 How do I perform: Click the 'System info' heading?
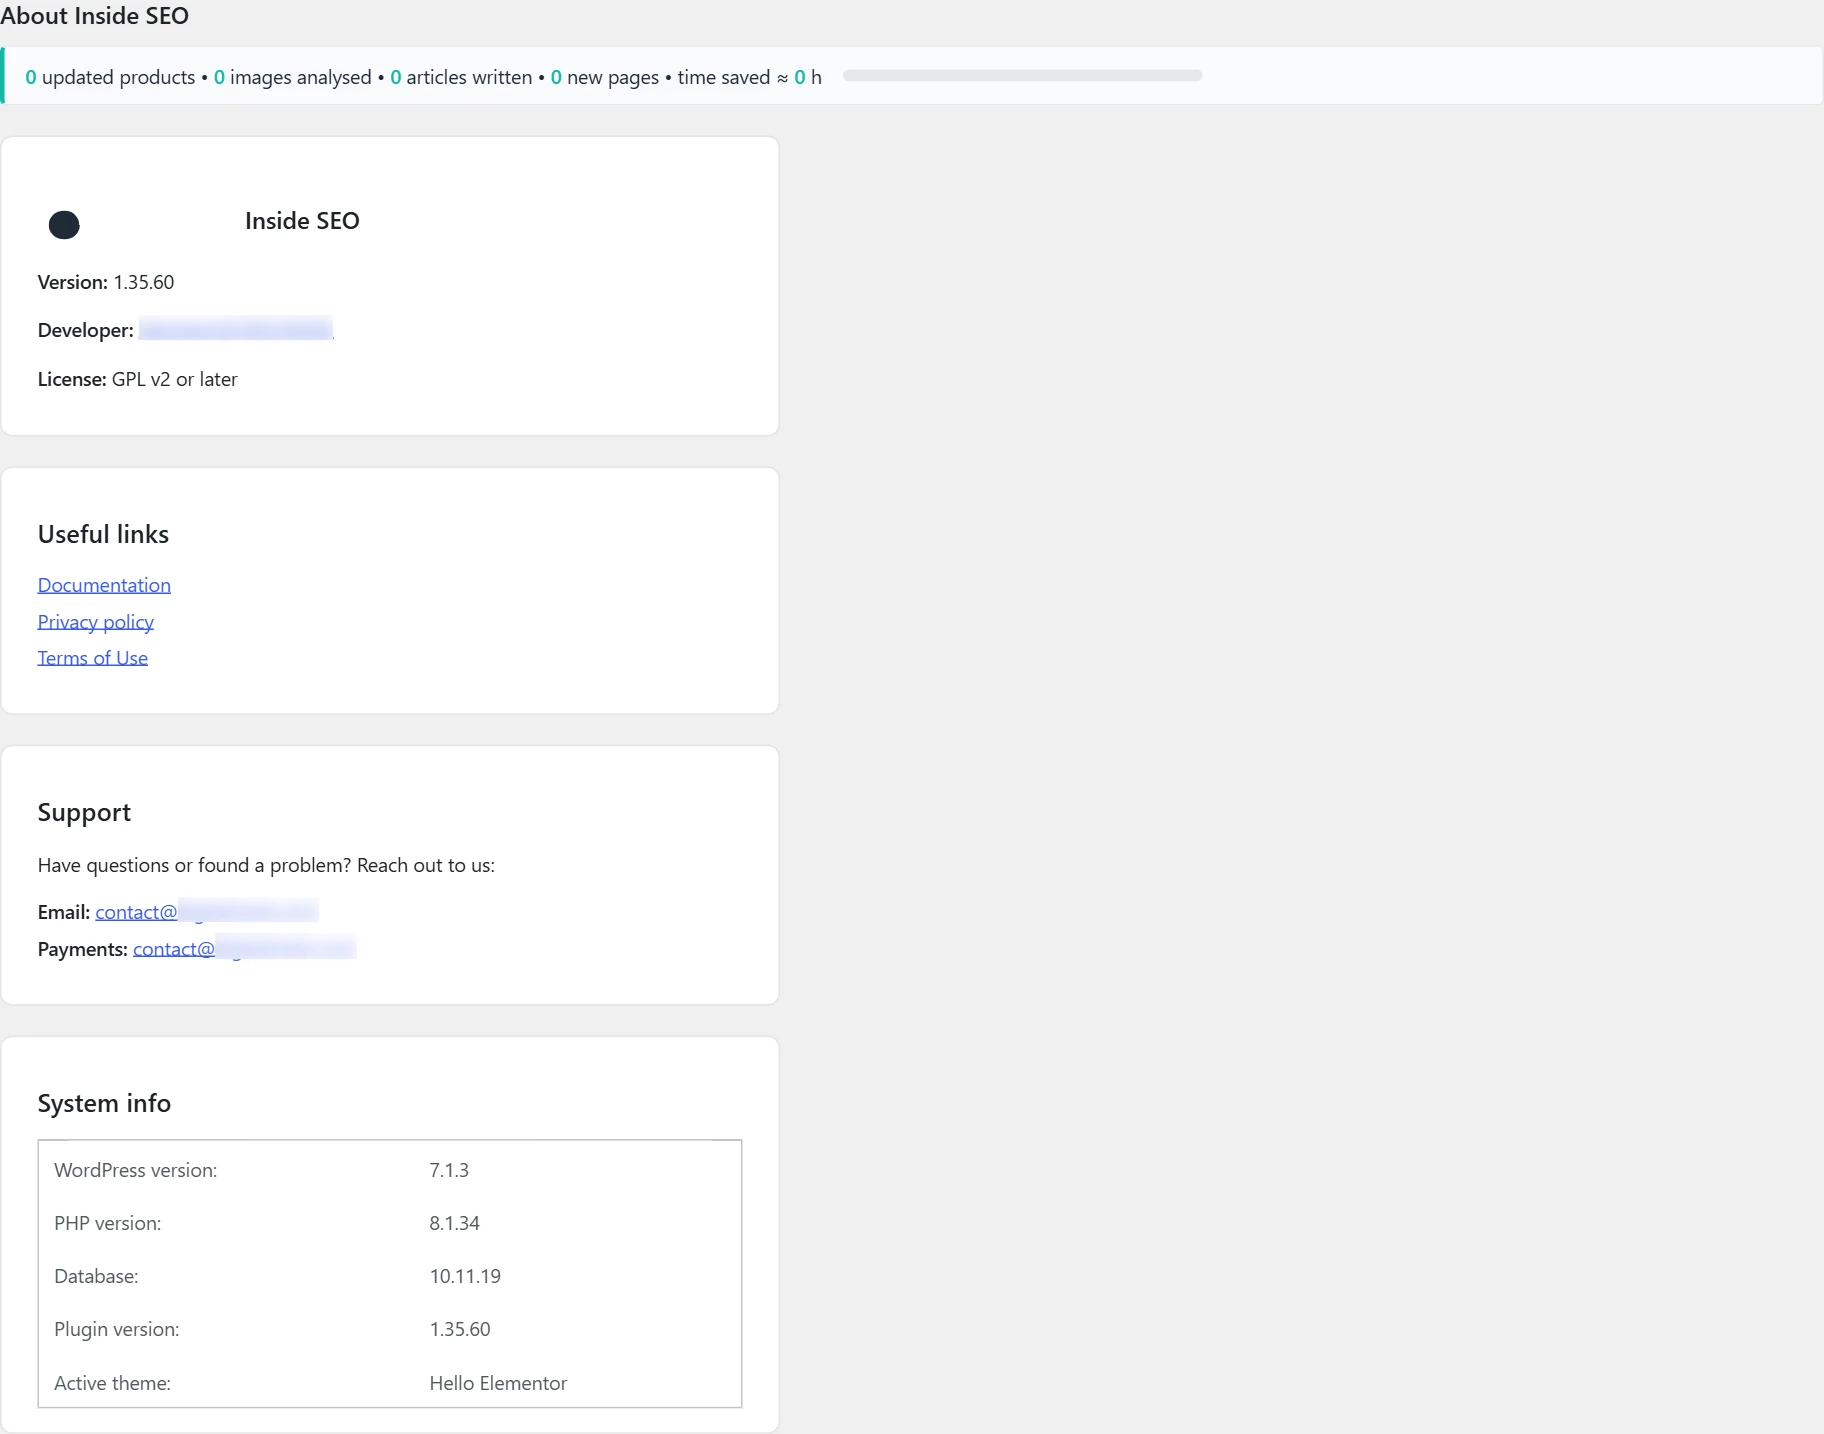[x=104, y=1103]
